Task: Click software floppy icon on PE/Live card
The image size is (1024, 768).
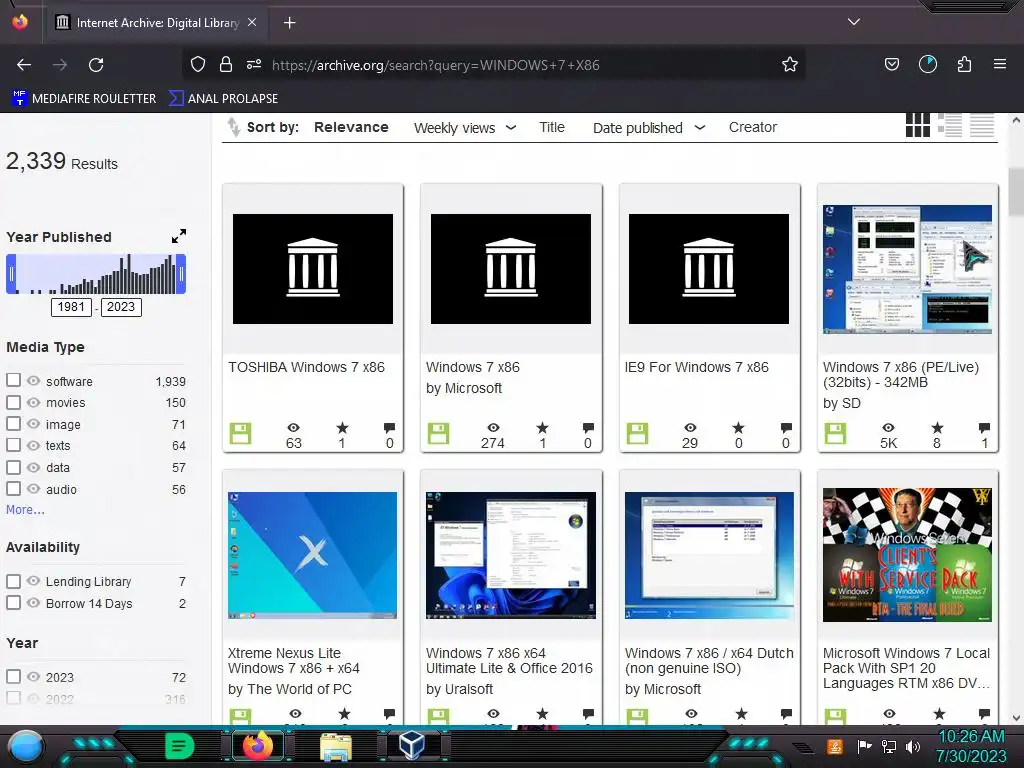Action: pyautogui.click(x=835, y=433)
